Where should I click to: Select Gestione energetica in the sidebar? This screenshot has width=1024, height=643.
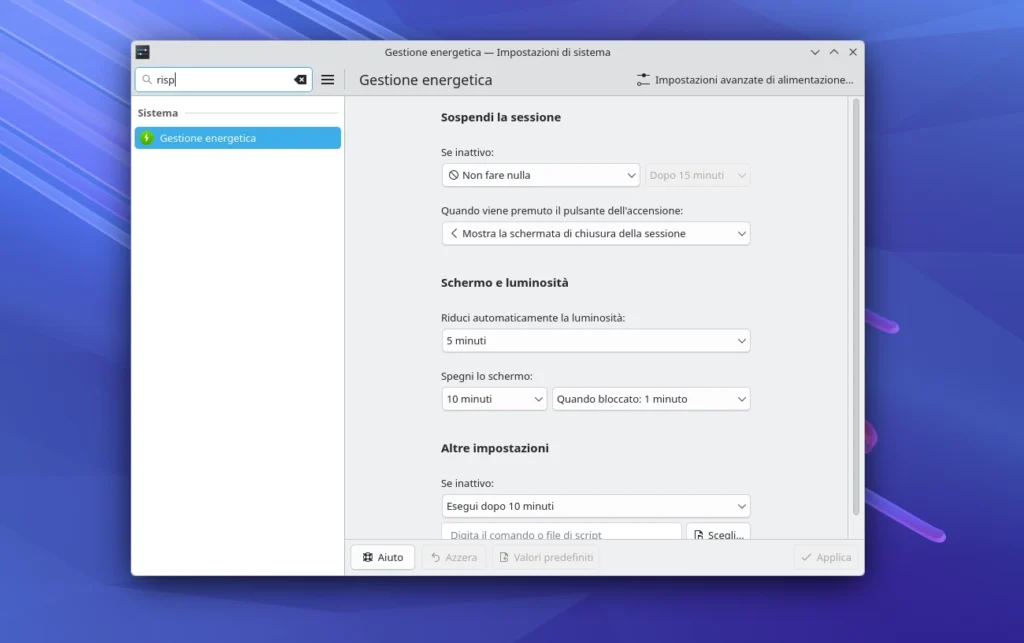237,137
